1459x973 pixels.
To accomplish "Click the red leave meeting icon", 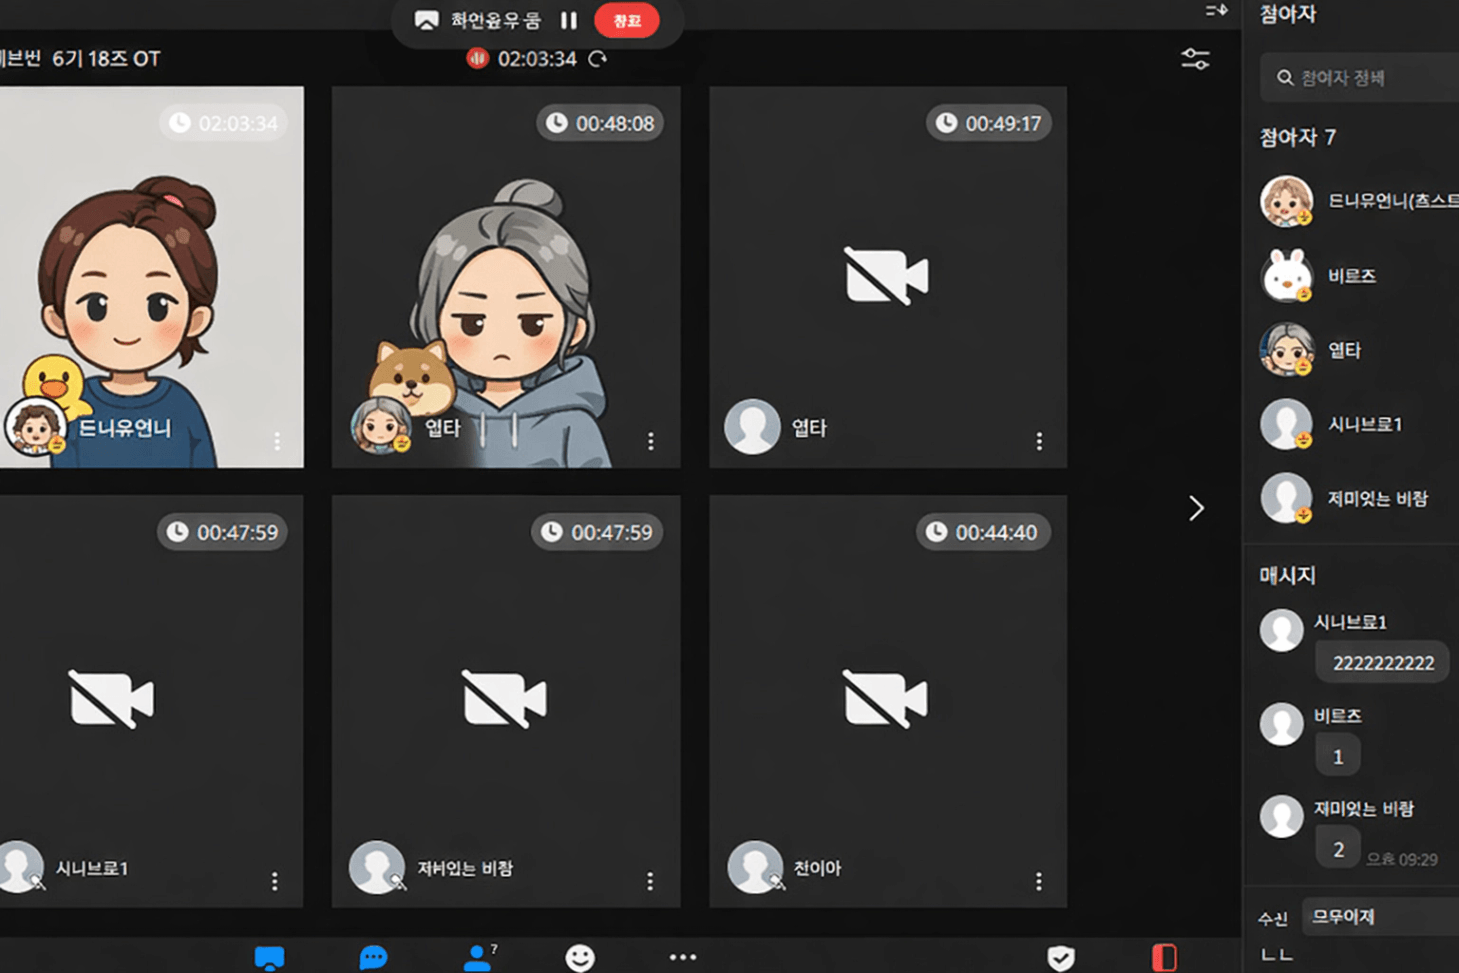I will point(1164,958).
